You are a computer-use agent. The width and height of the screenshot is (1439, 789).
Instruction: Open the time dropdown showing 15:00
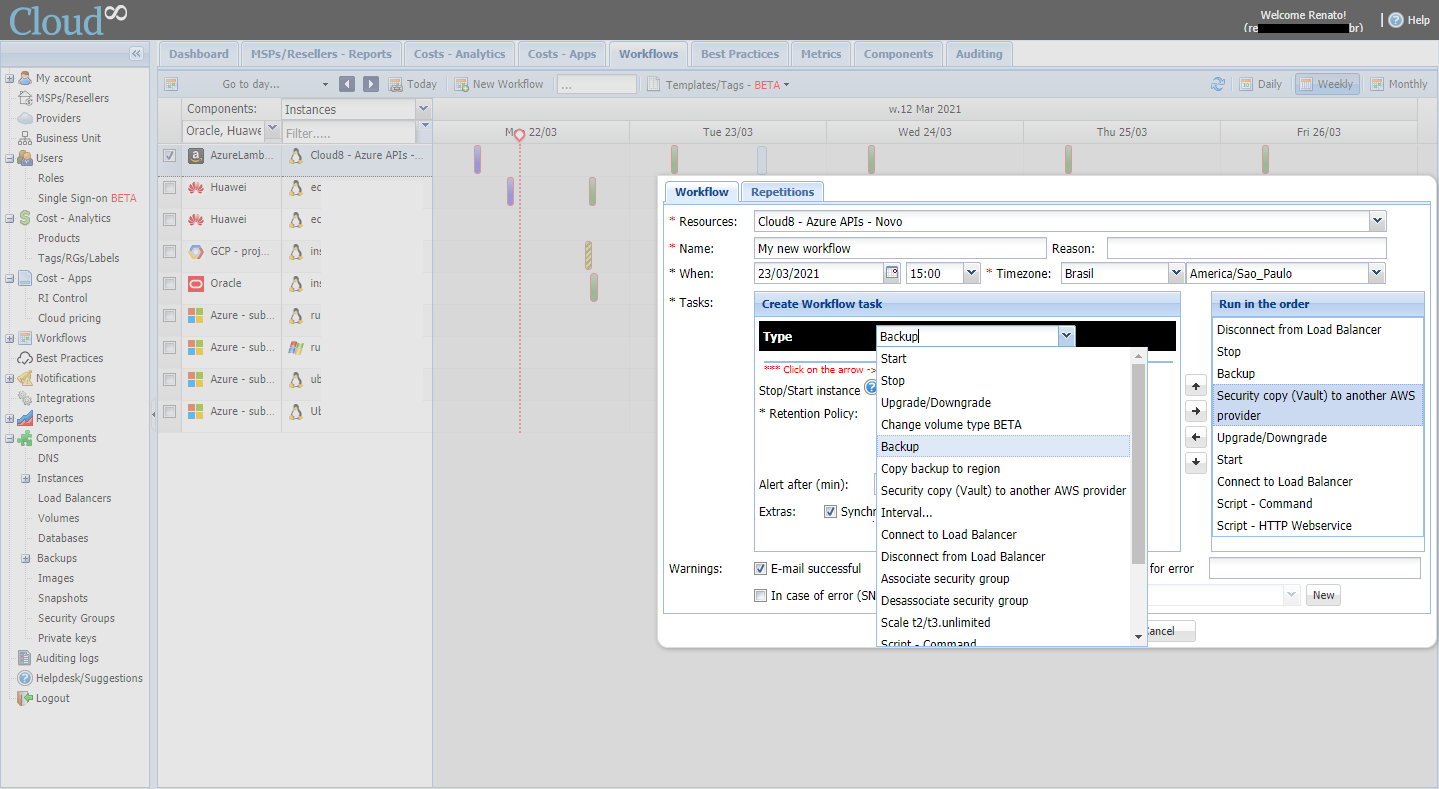pyautogui.click(x=970, y=273)
